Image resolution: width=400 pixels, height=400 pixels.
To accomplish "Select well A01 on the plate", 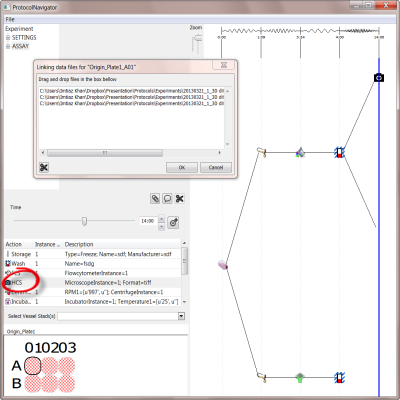I will point(33,366).
